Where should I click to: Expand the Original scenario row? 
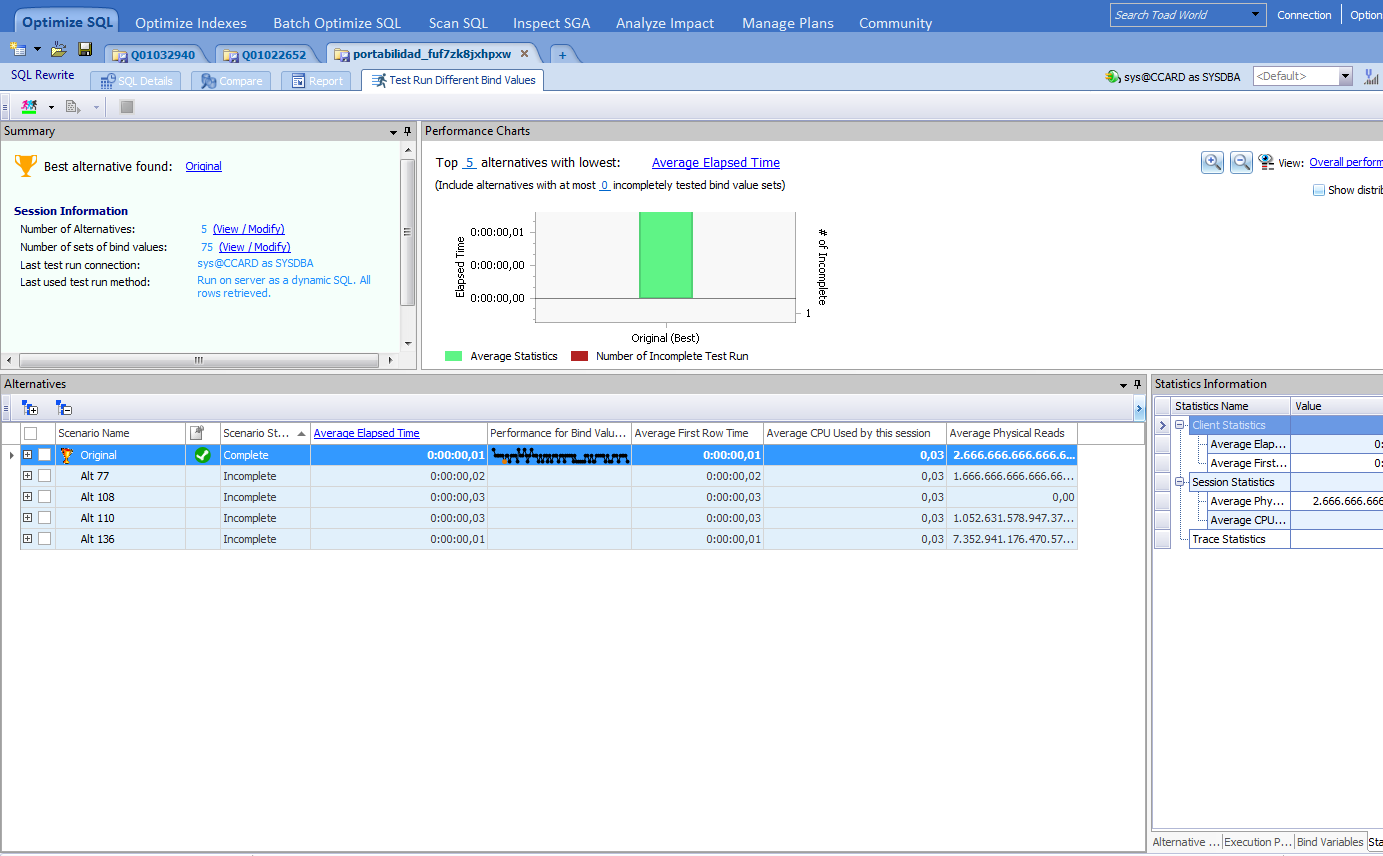27,455
